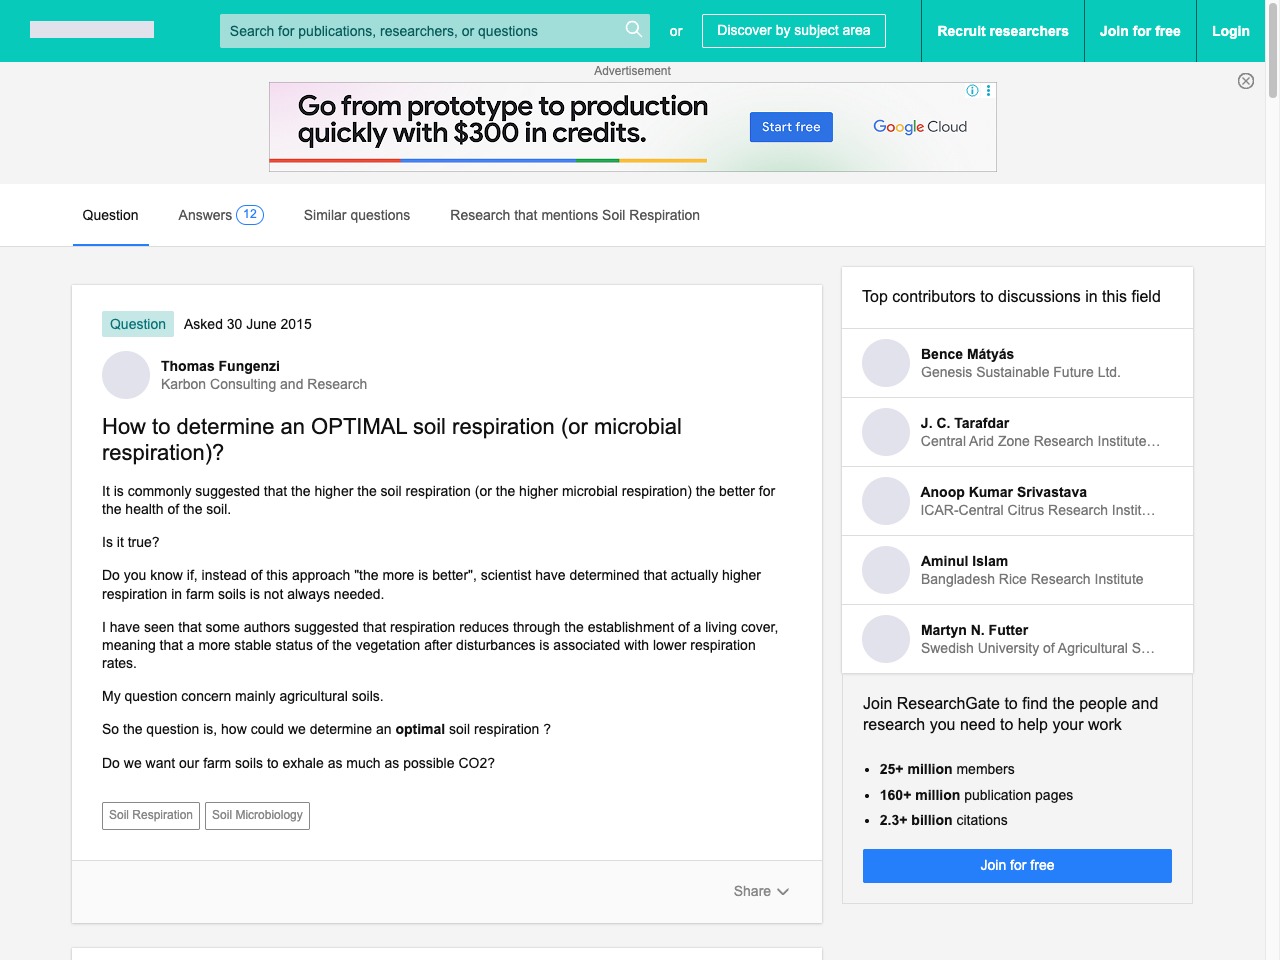Click the publications search input field
The height and width of the screenshot is (960, 1280).
[420, 30]
